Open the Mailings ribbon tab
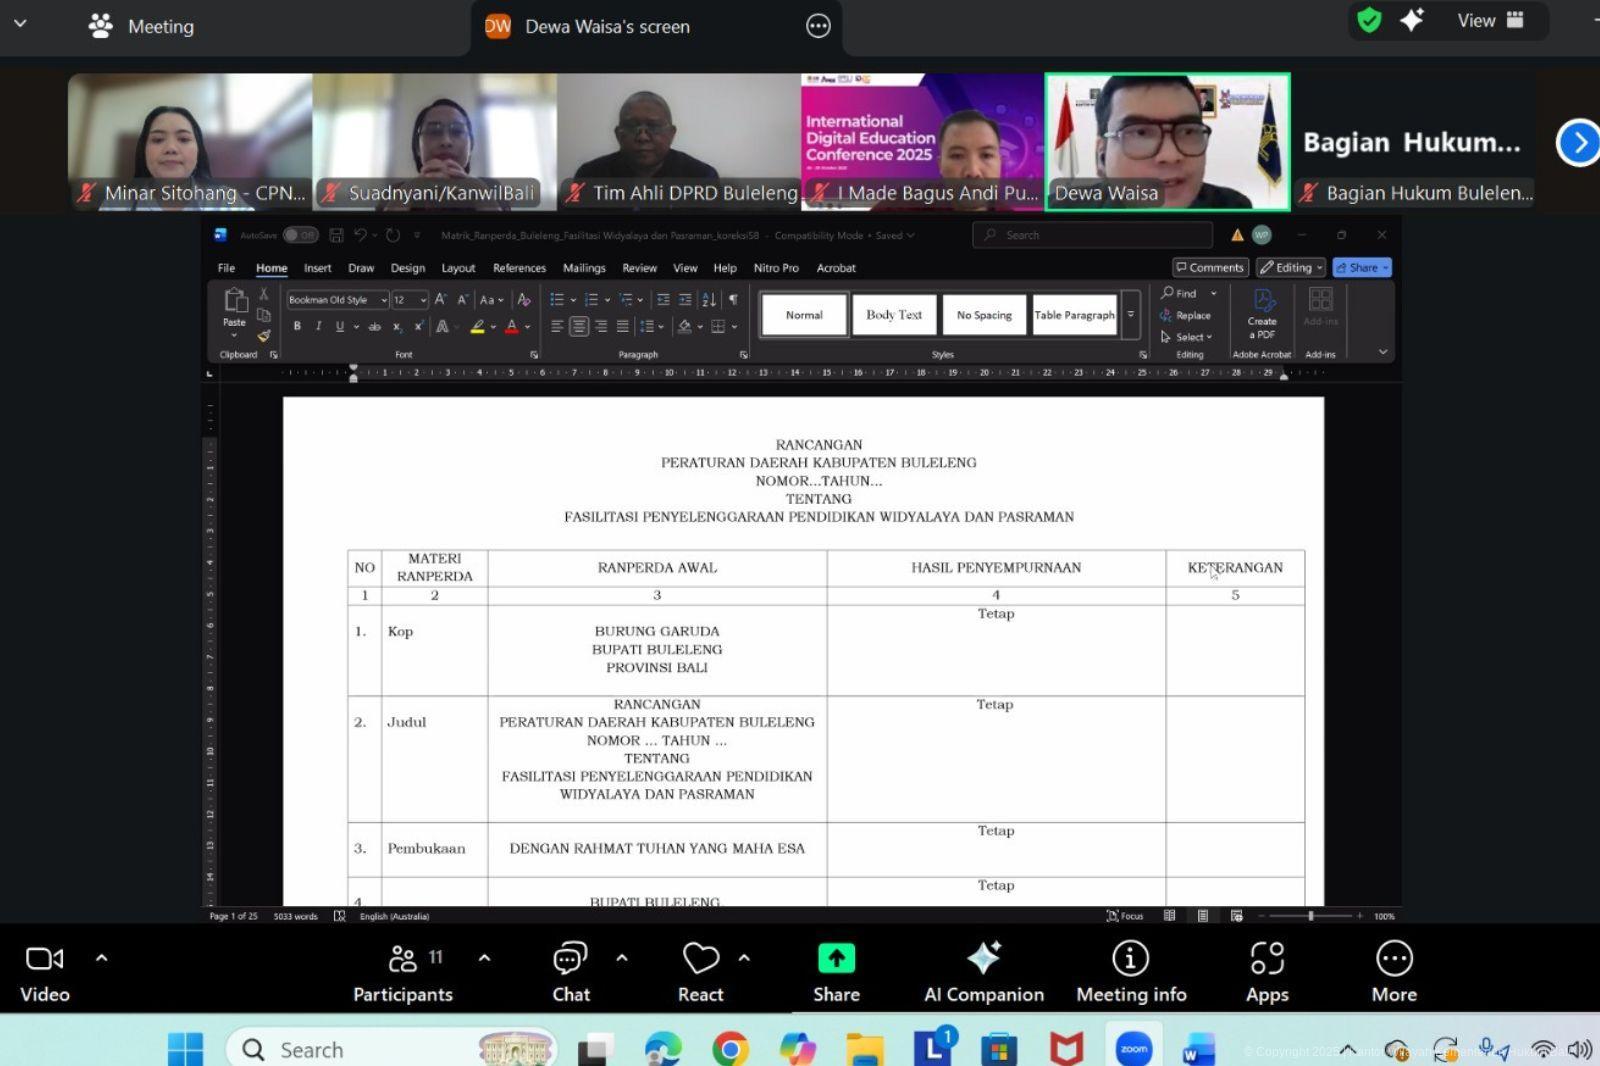 coord(584,268)
